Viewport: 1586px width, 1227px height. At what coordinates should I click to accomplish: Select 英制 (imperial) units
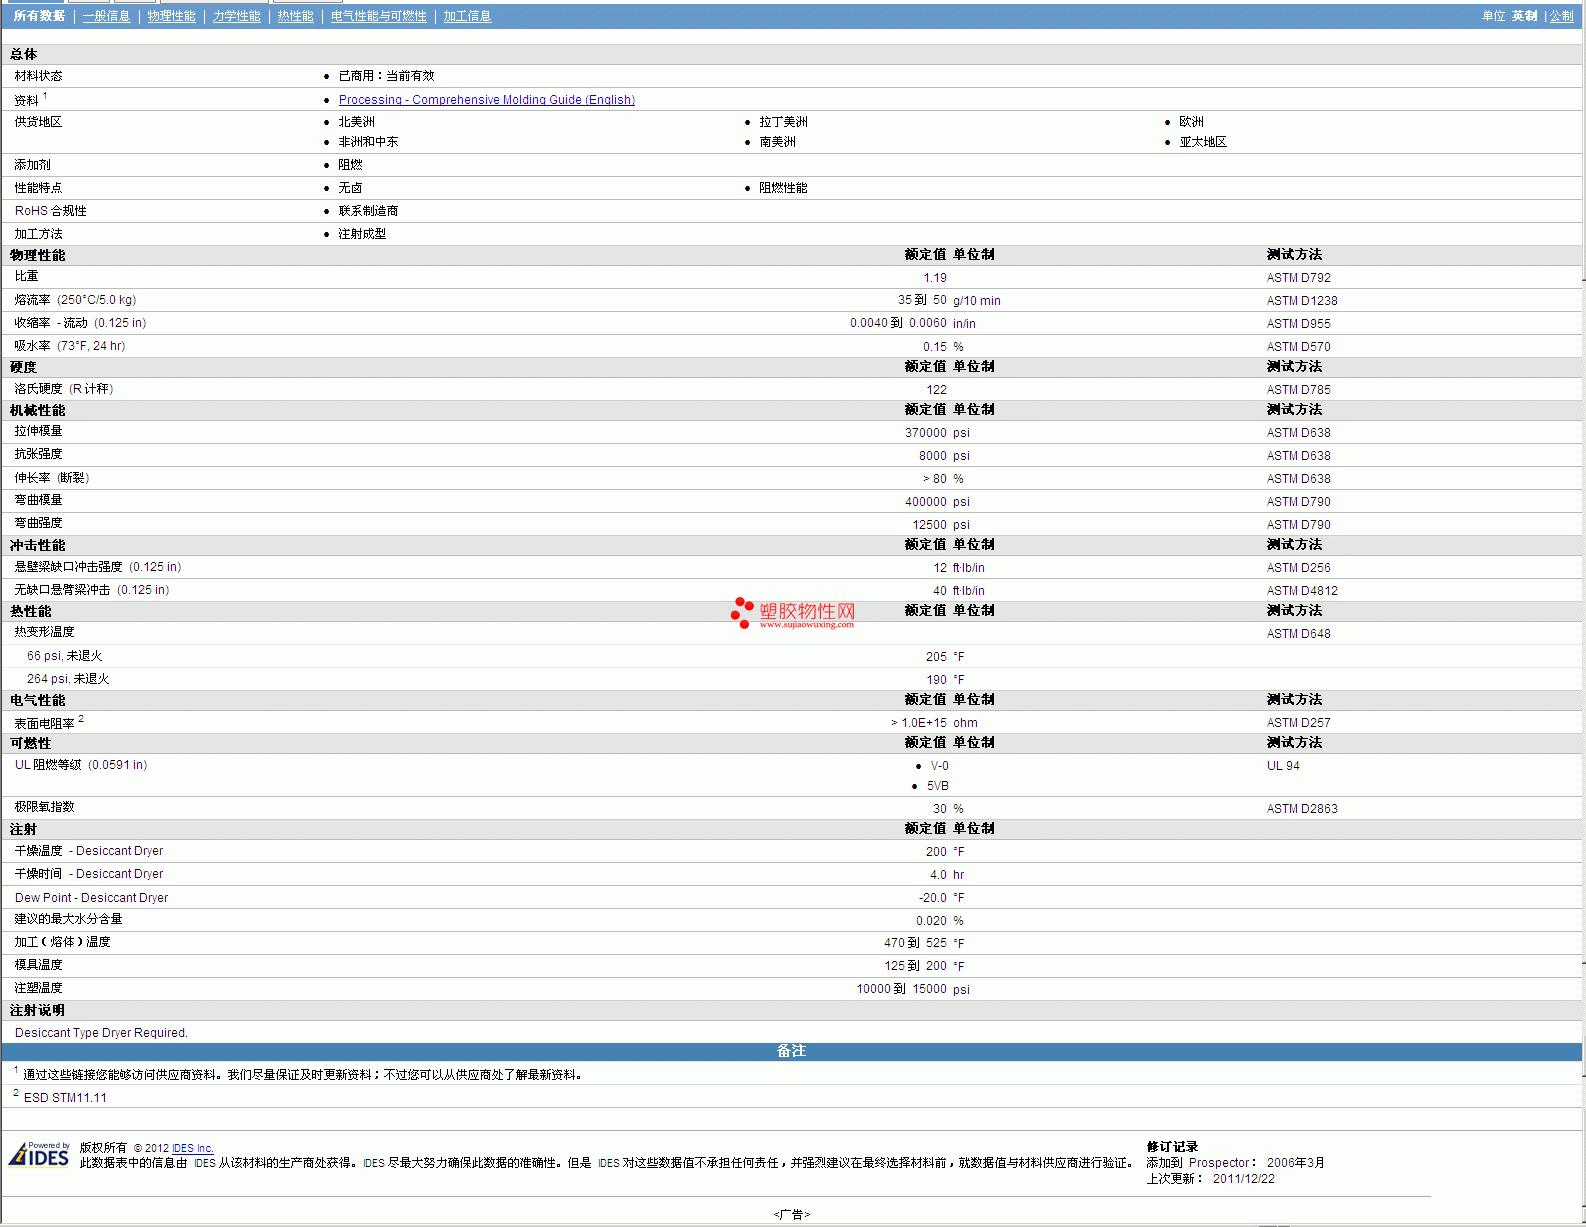(x=1524, y=16)
